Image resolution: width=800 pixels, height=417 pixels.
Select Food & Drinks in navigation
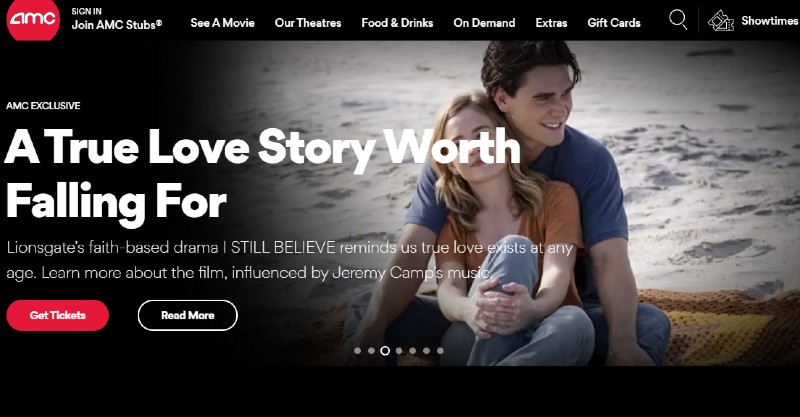tap(397, 23)
